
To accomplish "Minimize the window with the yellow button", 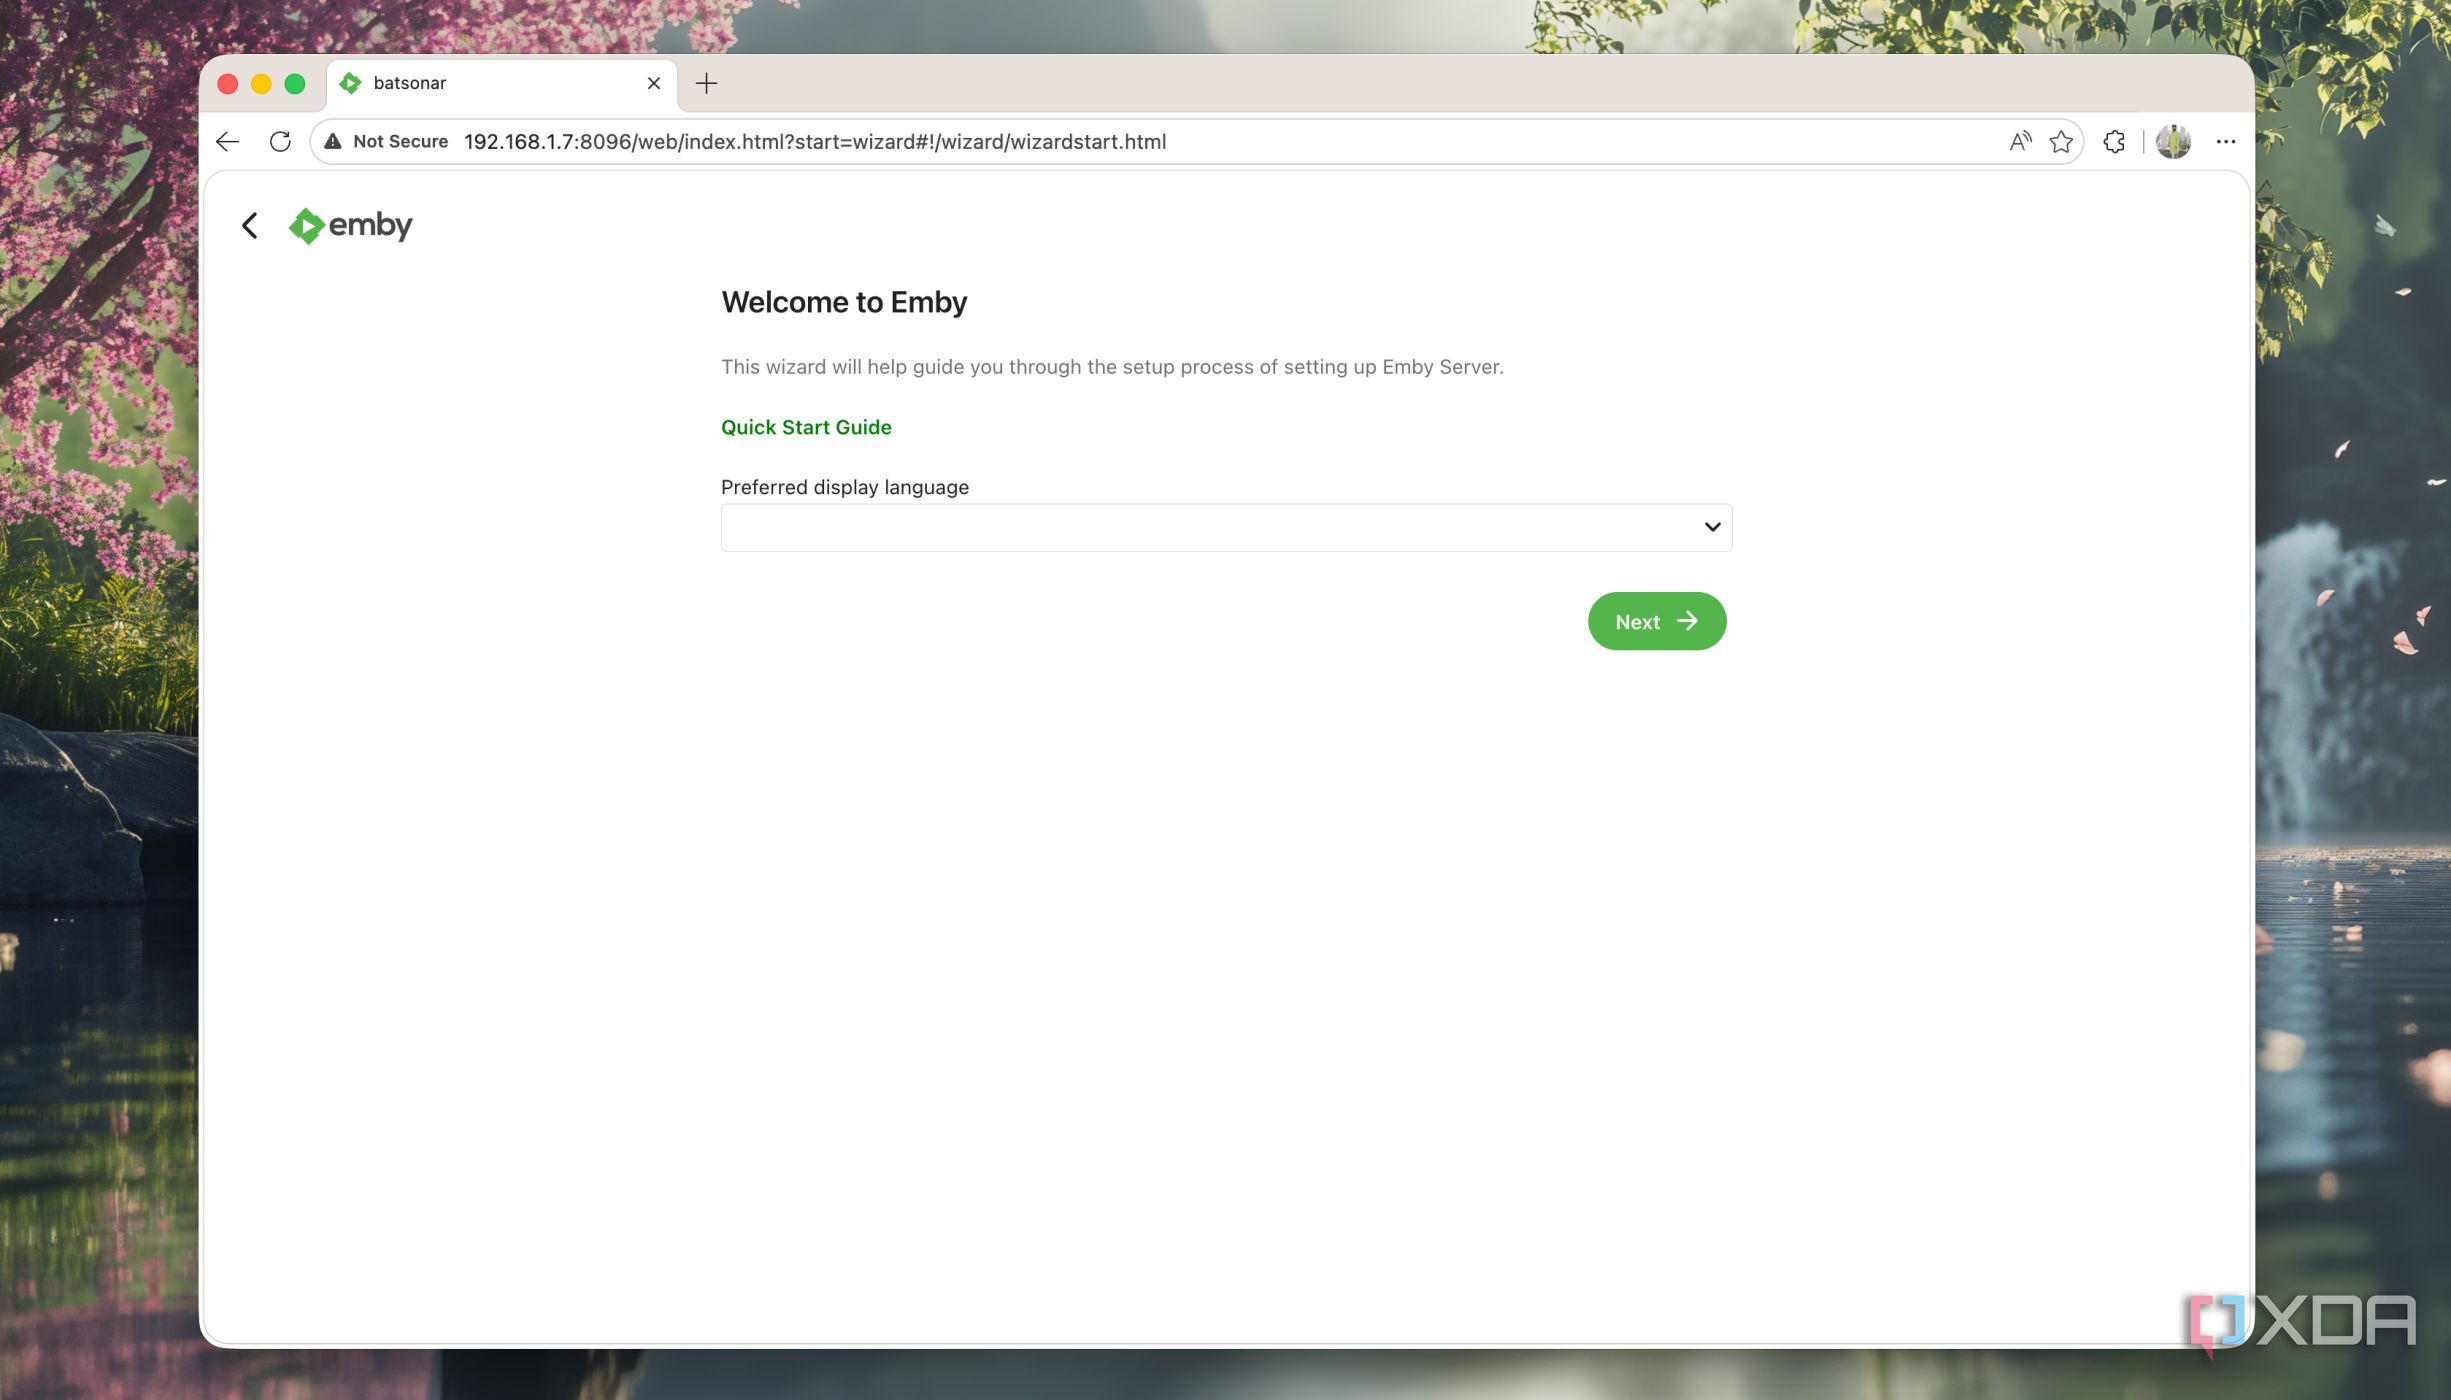I will tap(261, 84).
